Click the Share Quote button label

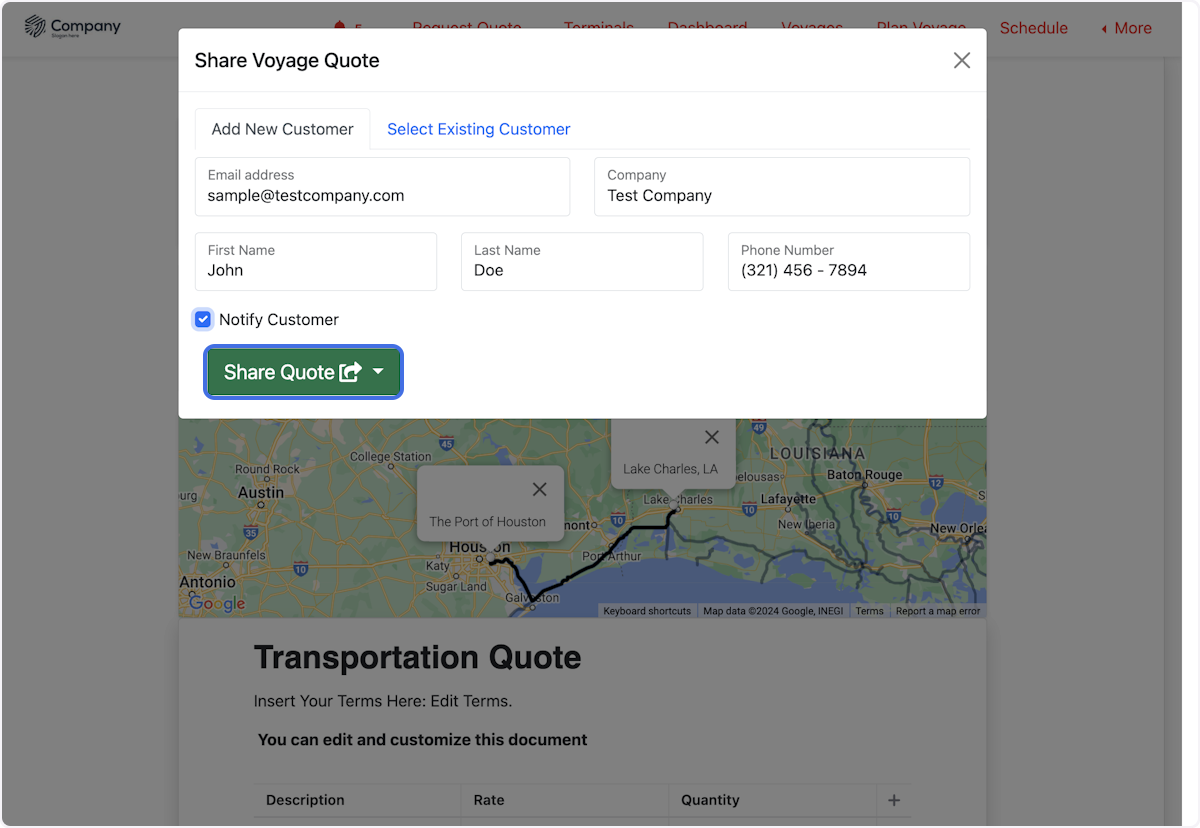click(279, 372)
